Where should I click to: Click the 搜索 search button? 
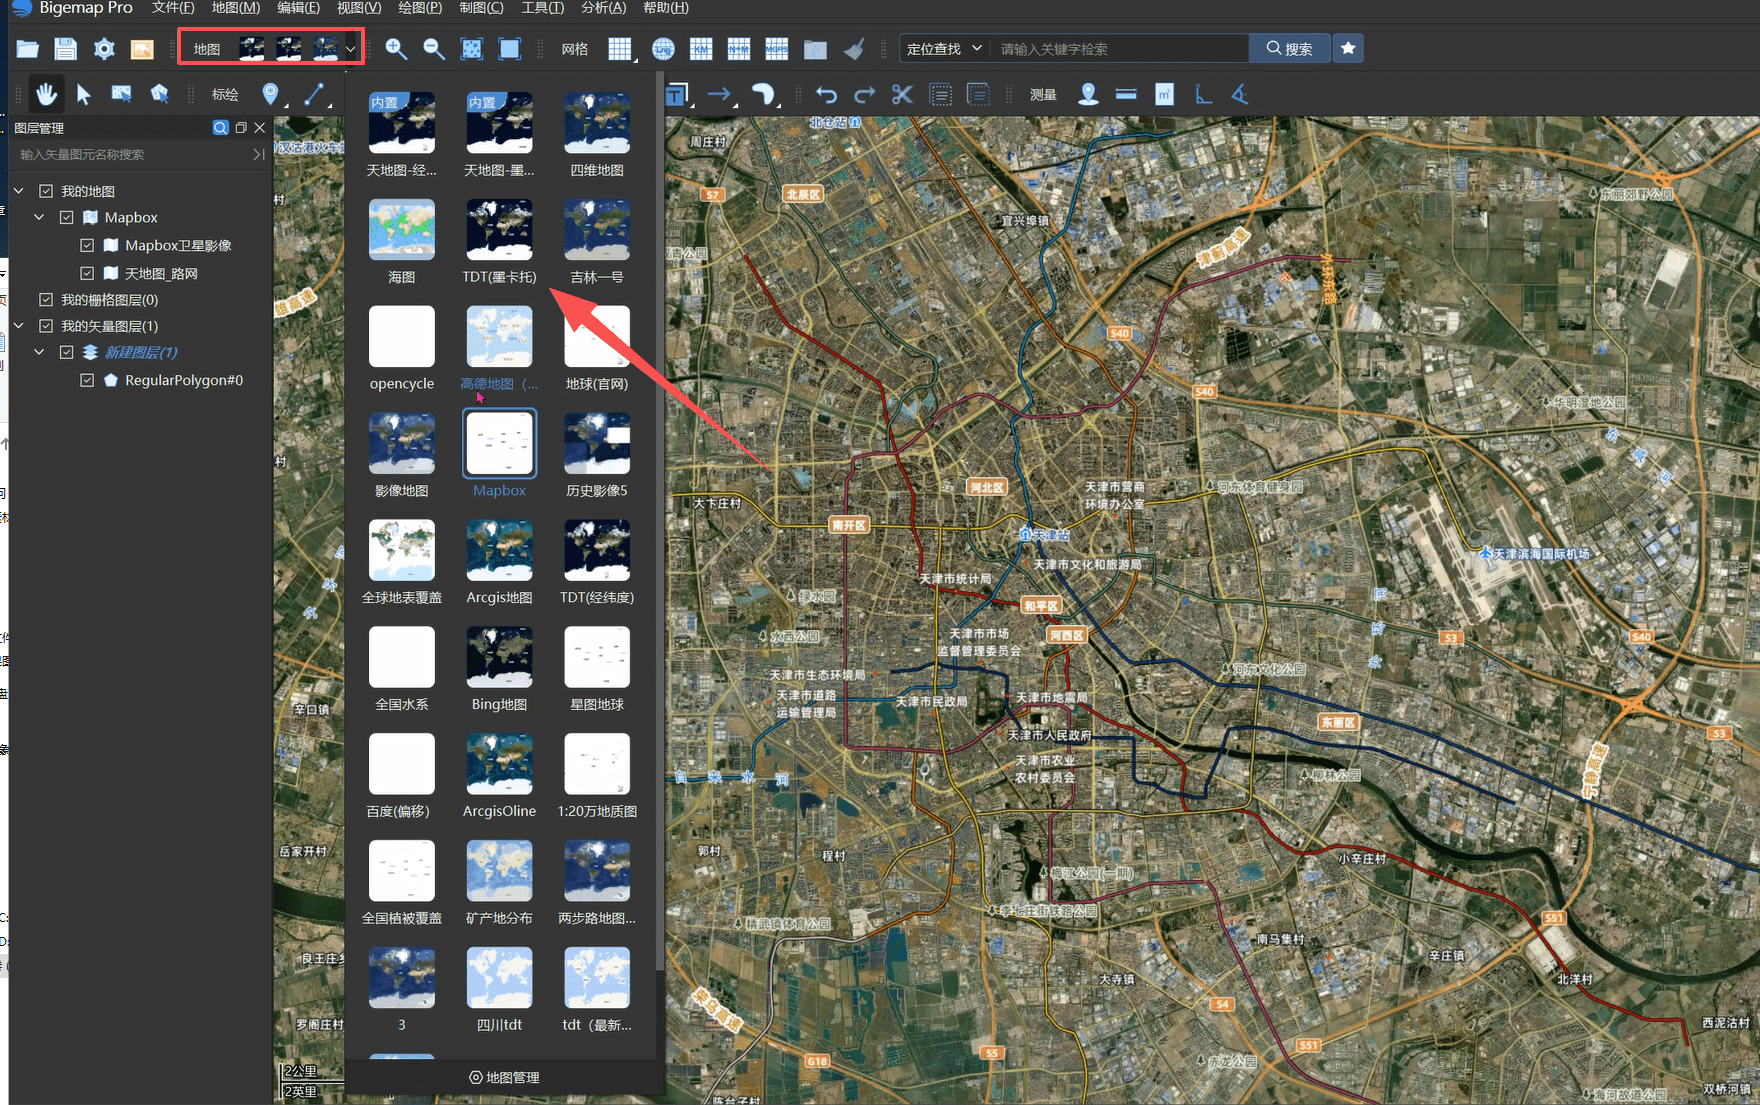coord(1289,48)
